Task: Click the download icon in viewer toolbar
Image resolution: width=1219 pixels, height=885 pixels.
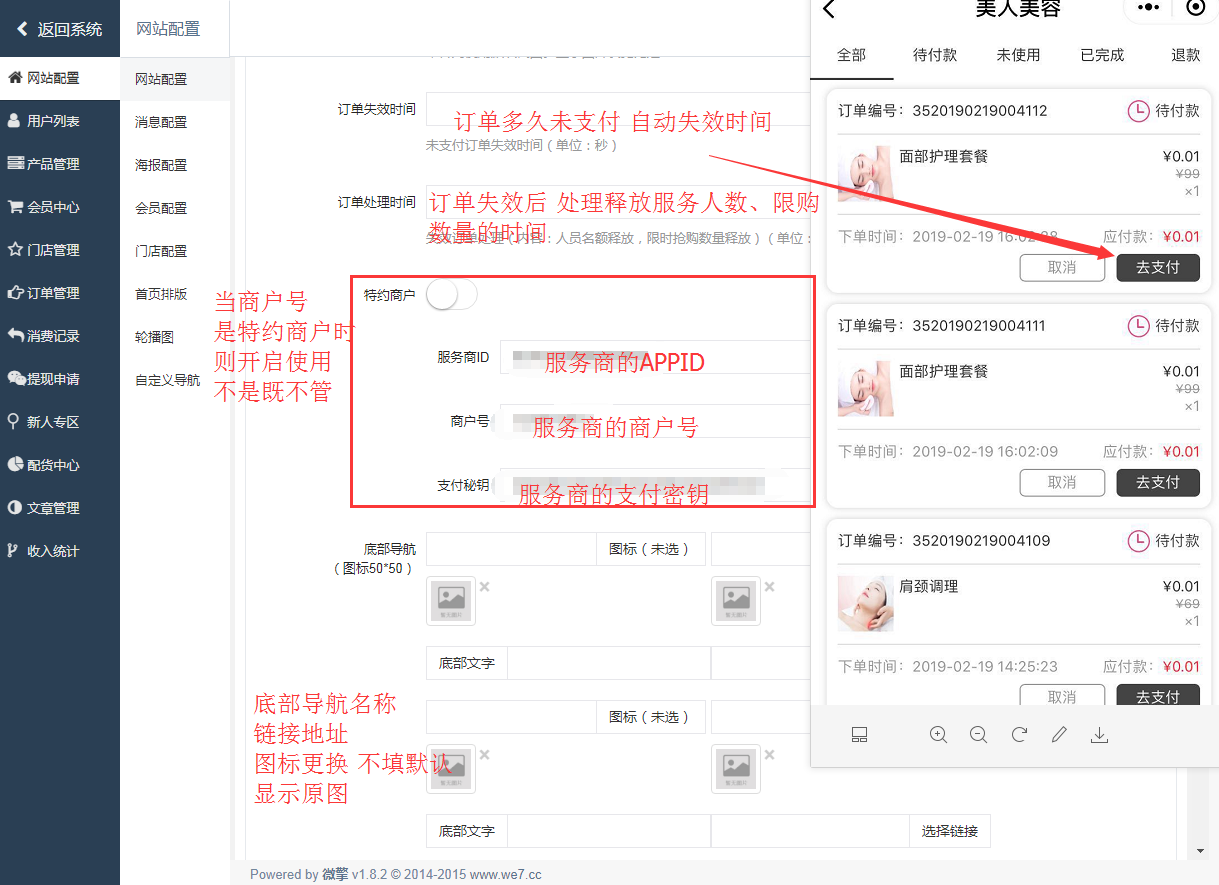Action: pos(1099,735)
